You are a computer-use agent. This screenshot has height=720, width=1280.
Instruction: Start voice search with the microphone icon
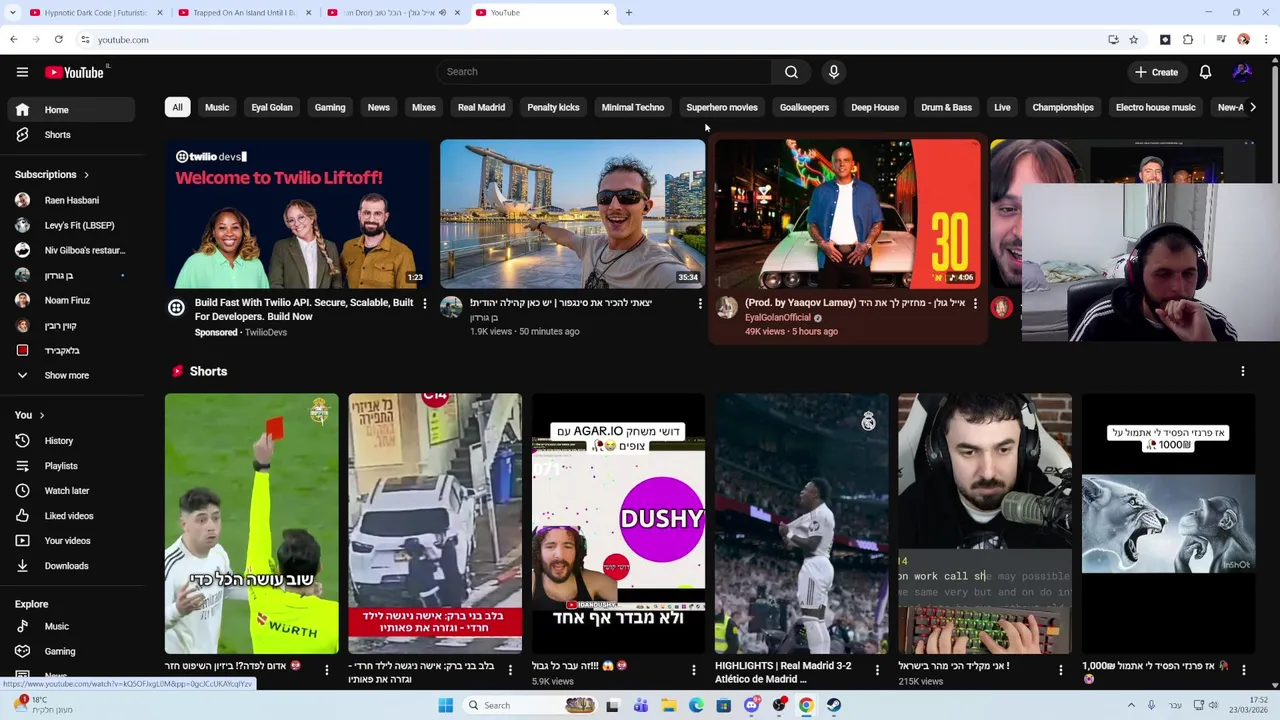coord(834,72)
